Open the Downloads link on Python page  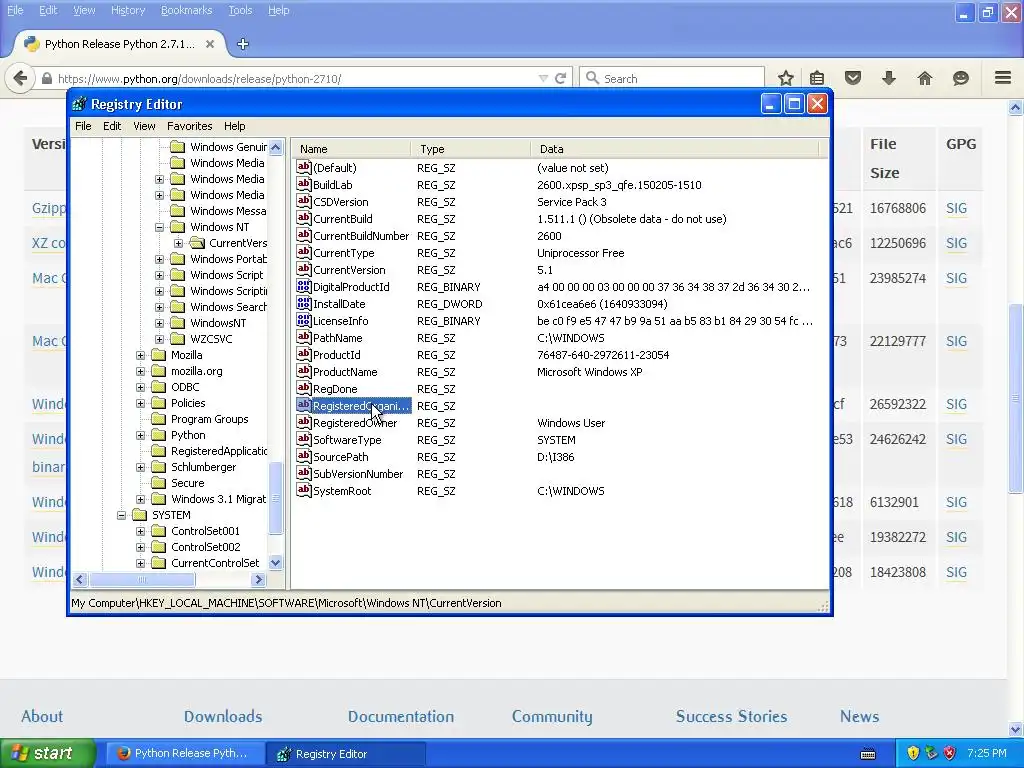(x=223, y=716)
